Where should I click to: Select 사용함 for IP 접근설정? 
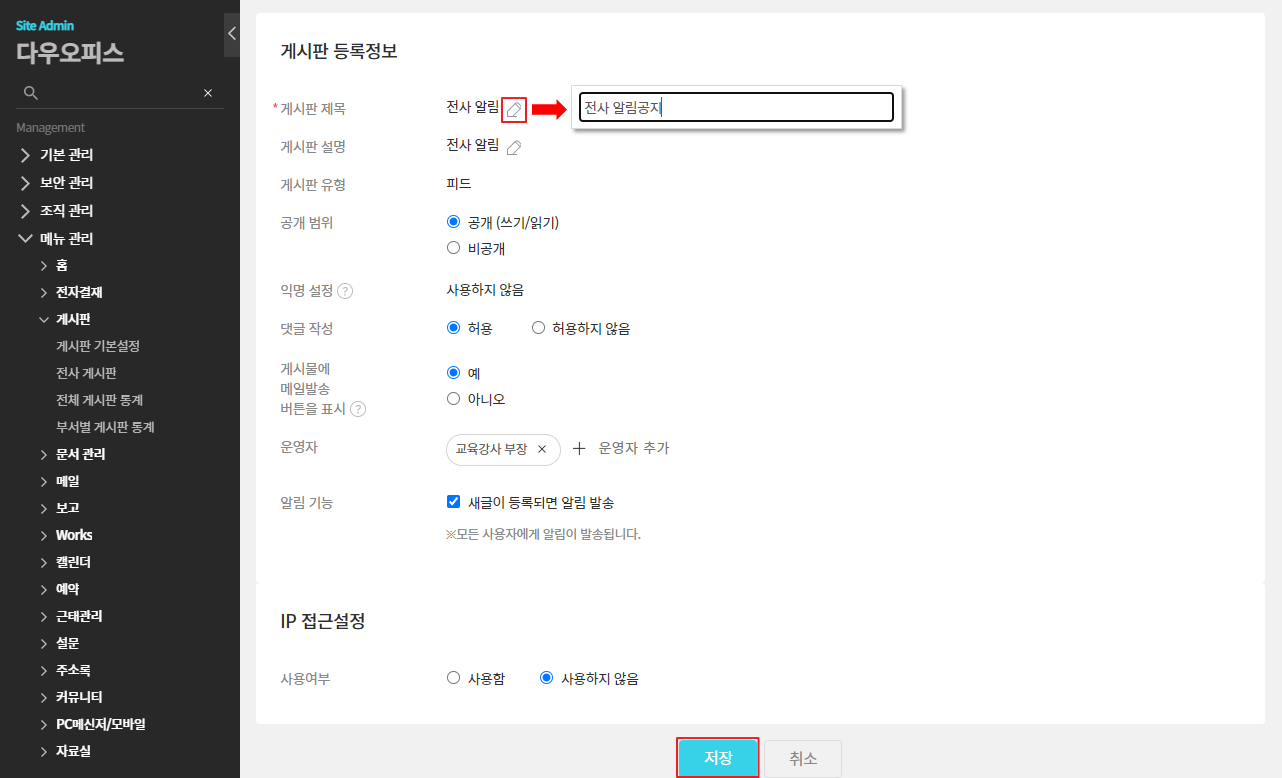click(454, 678)
